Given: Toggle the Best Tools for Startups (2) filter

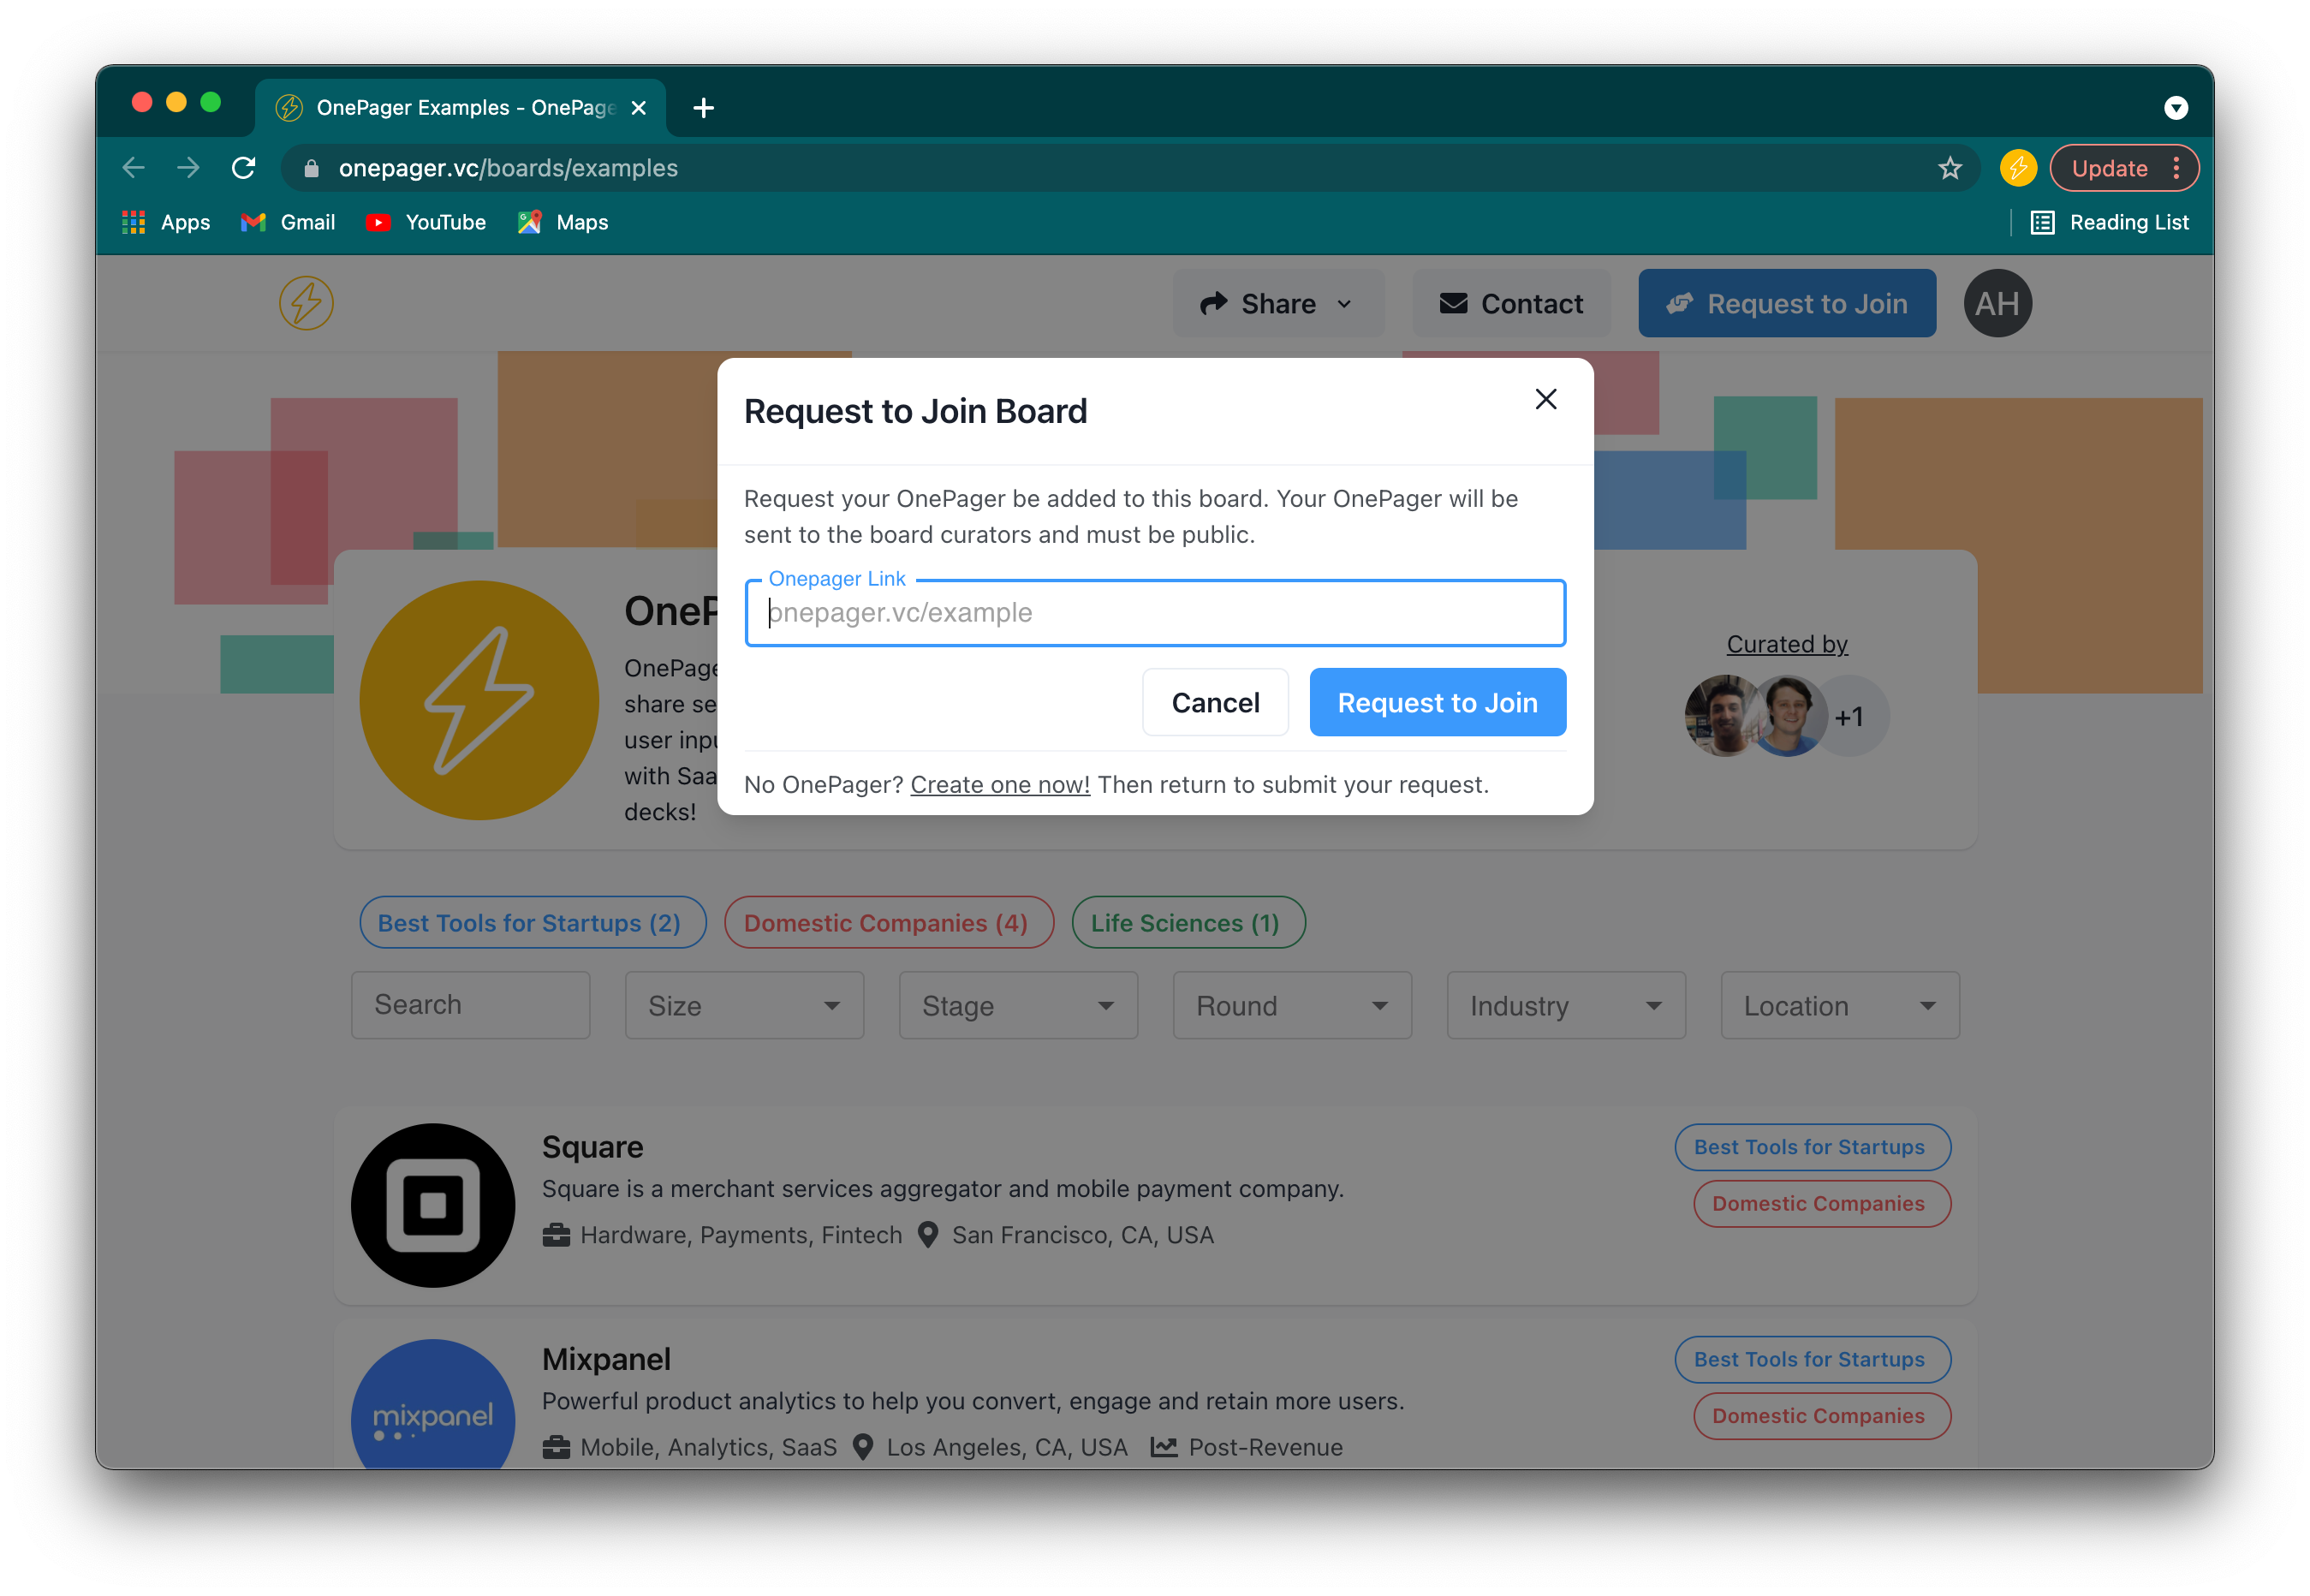Looking at the screenshot, I should tap(531, 922).
